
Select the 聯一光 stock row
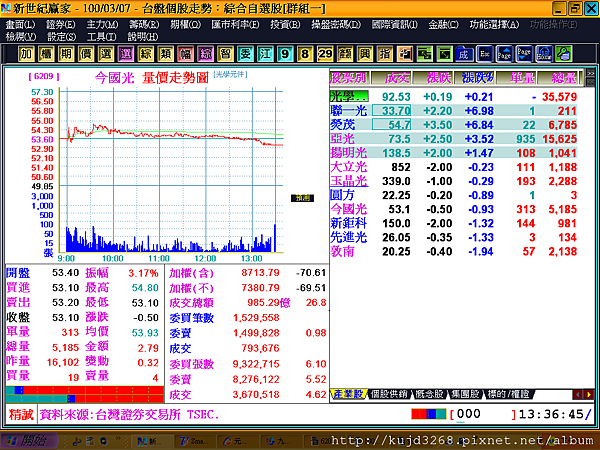tap(453, 111)
